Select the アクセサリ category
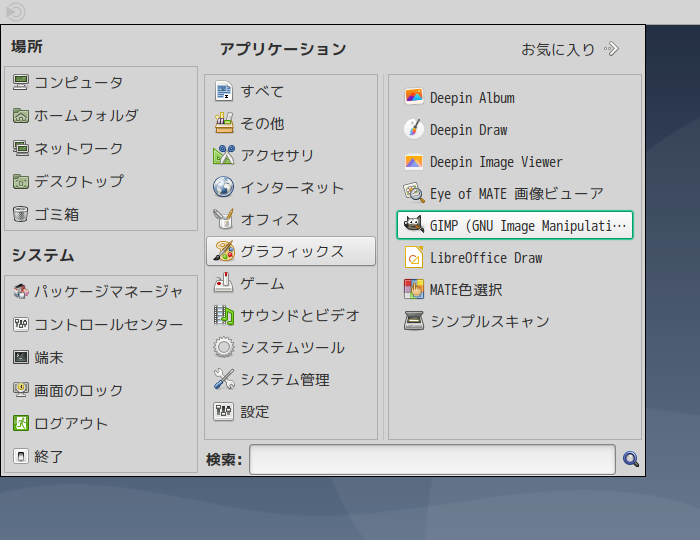 point(291,155)
